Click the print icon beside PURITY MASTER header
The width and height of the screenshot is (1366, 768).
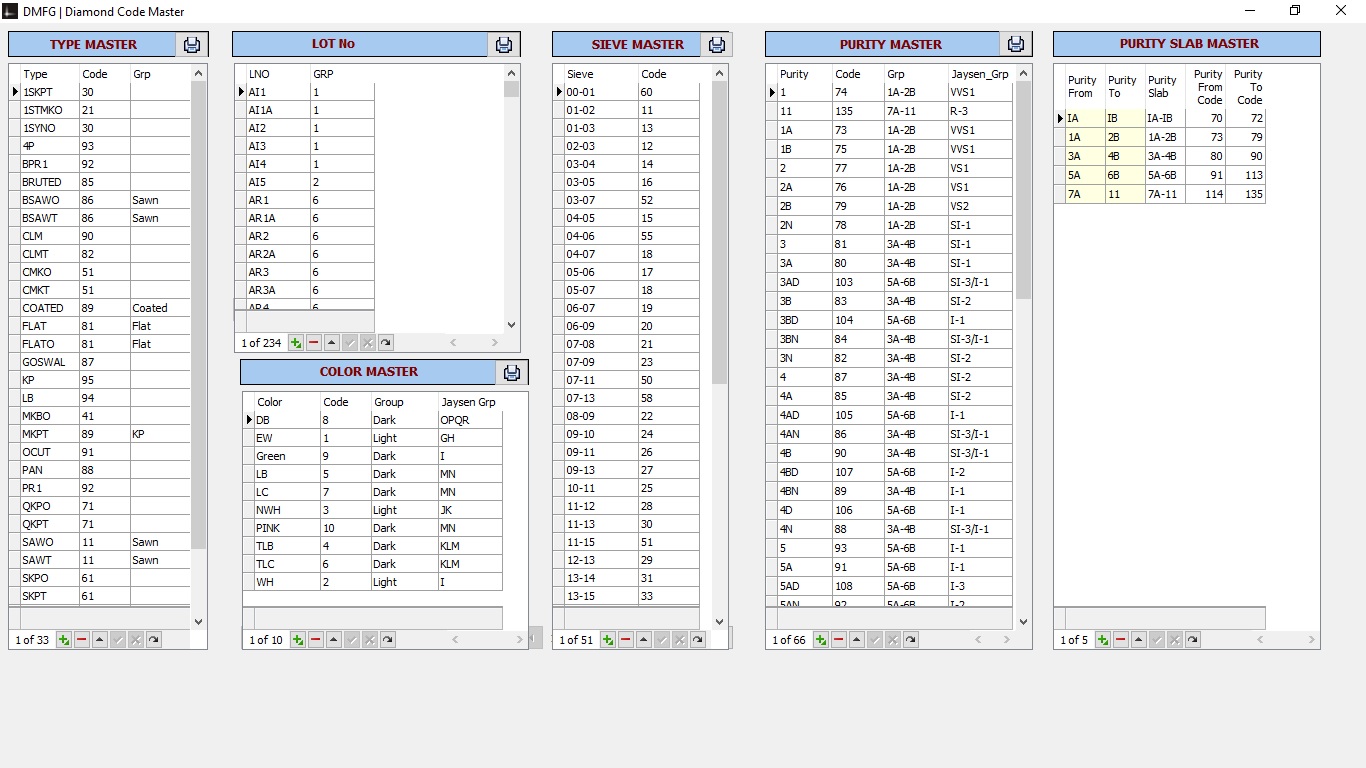click(x=1016, y=45)
